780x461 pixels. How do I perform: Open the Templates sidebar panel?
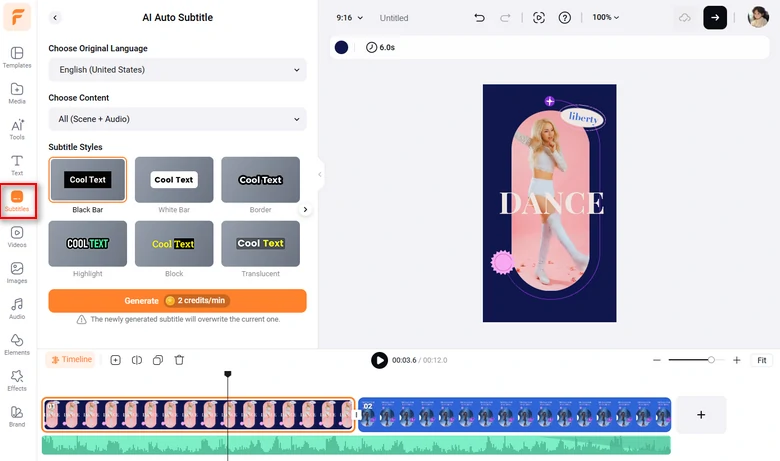pos(17,57)
